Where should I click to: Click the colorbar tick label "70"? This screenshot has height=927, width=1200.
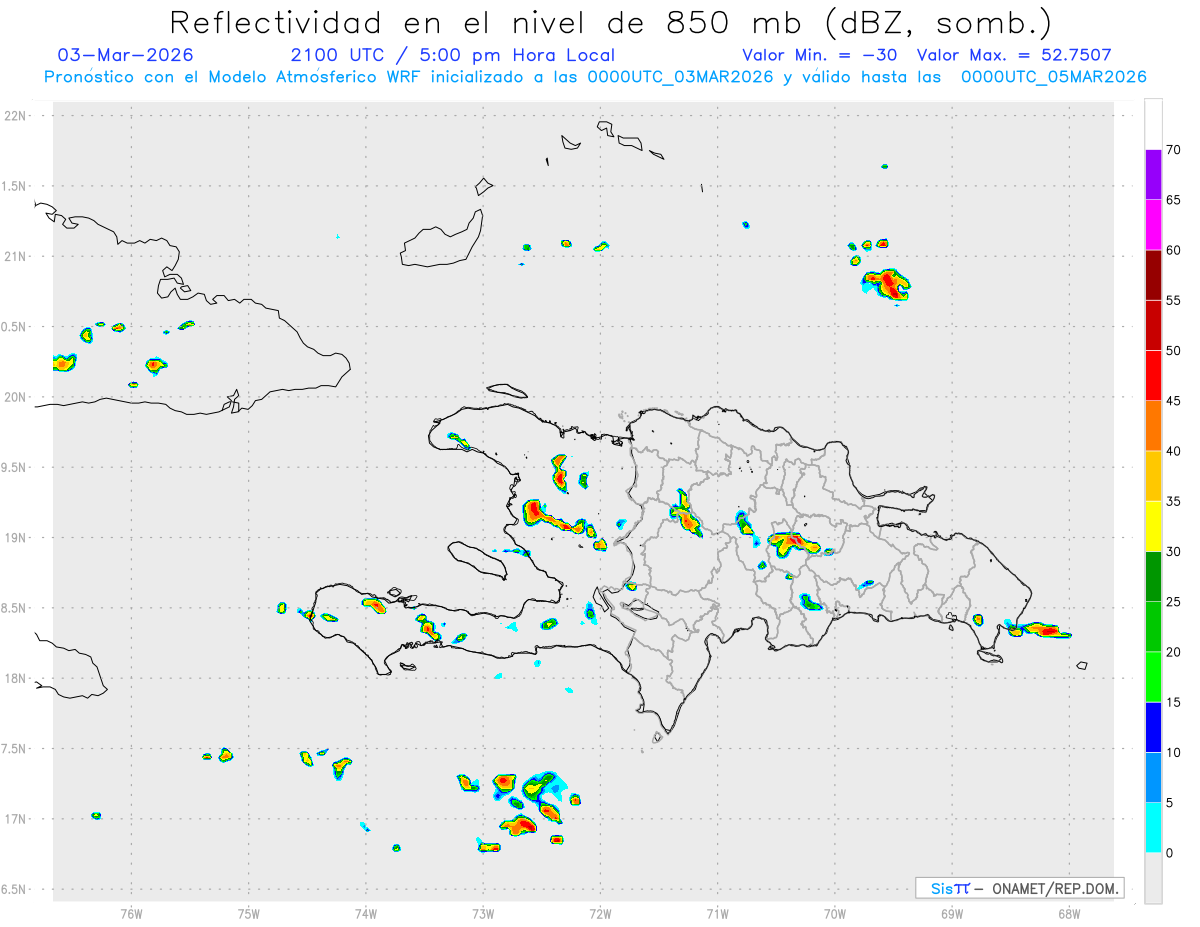pyautogui.click(x=1173, y=150)
